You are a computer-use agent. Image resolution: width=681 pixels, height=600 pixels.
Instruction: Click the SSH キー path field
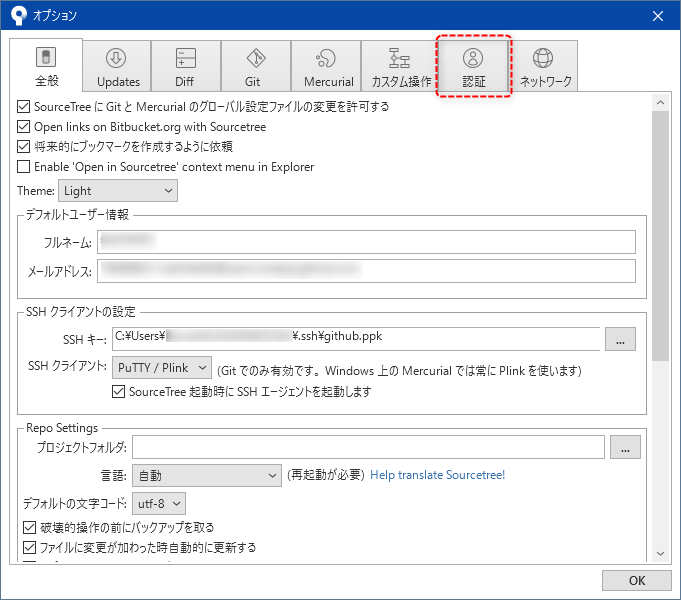tap(356, 339)
